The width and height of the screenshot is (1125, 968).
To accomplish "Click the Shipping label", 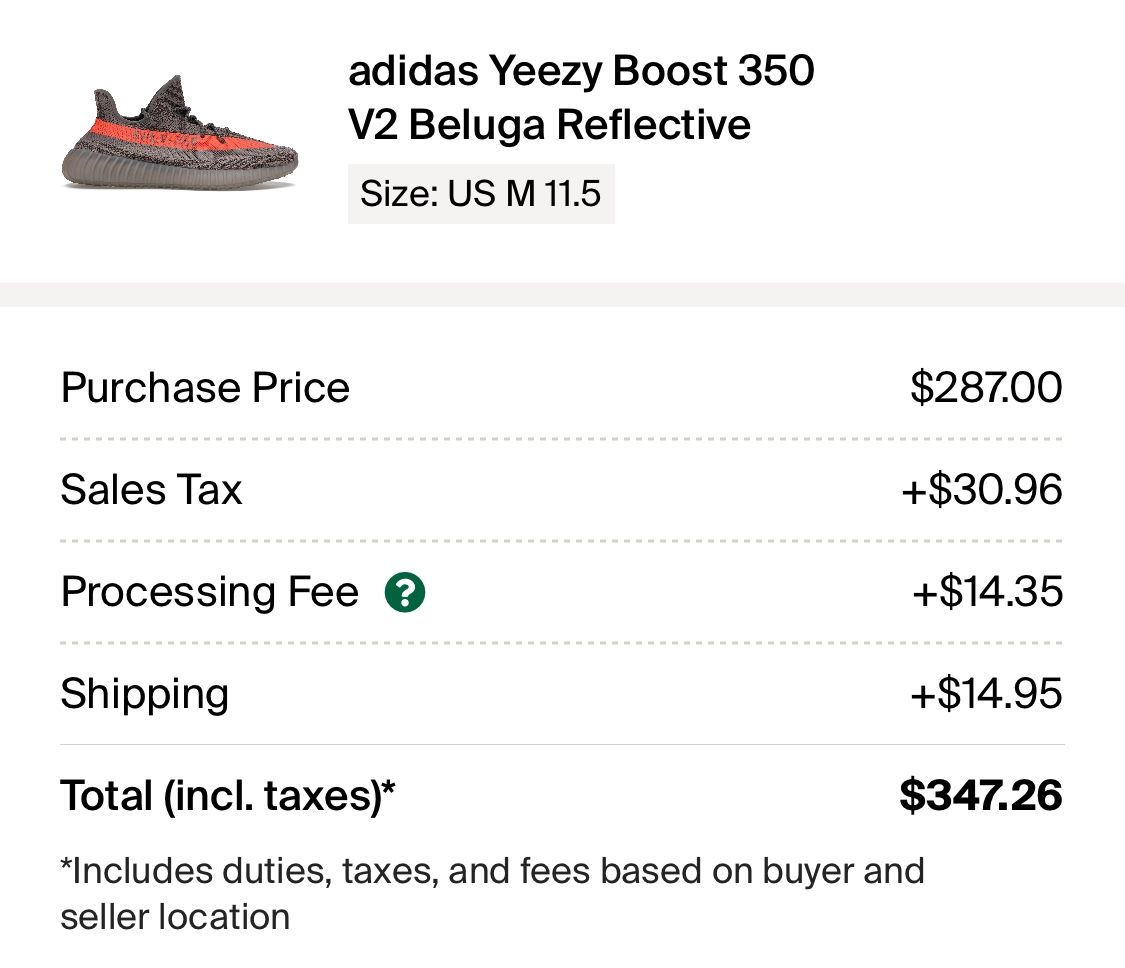I will point(145,695).
